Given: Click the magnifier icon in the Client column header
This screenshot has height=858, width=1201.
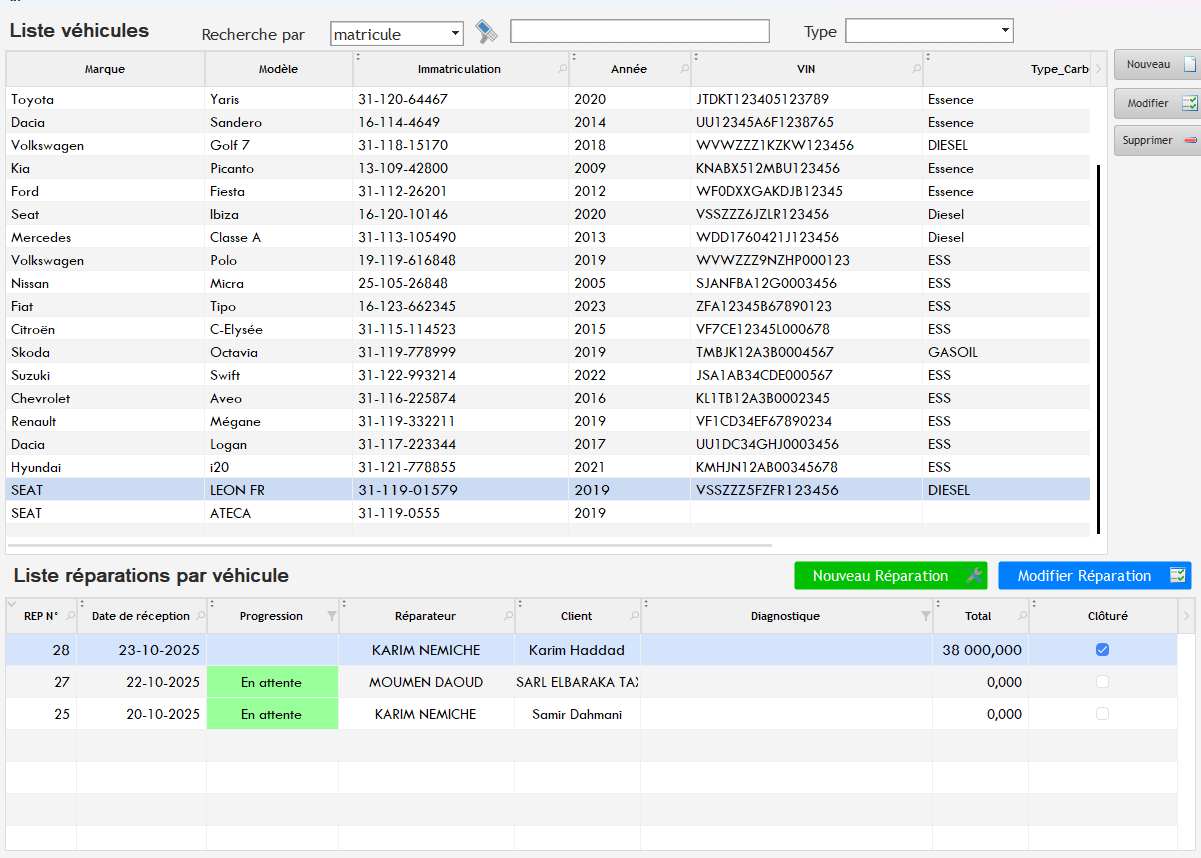Looking at the screenshot, I should pos(634,616).
